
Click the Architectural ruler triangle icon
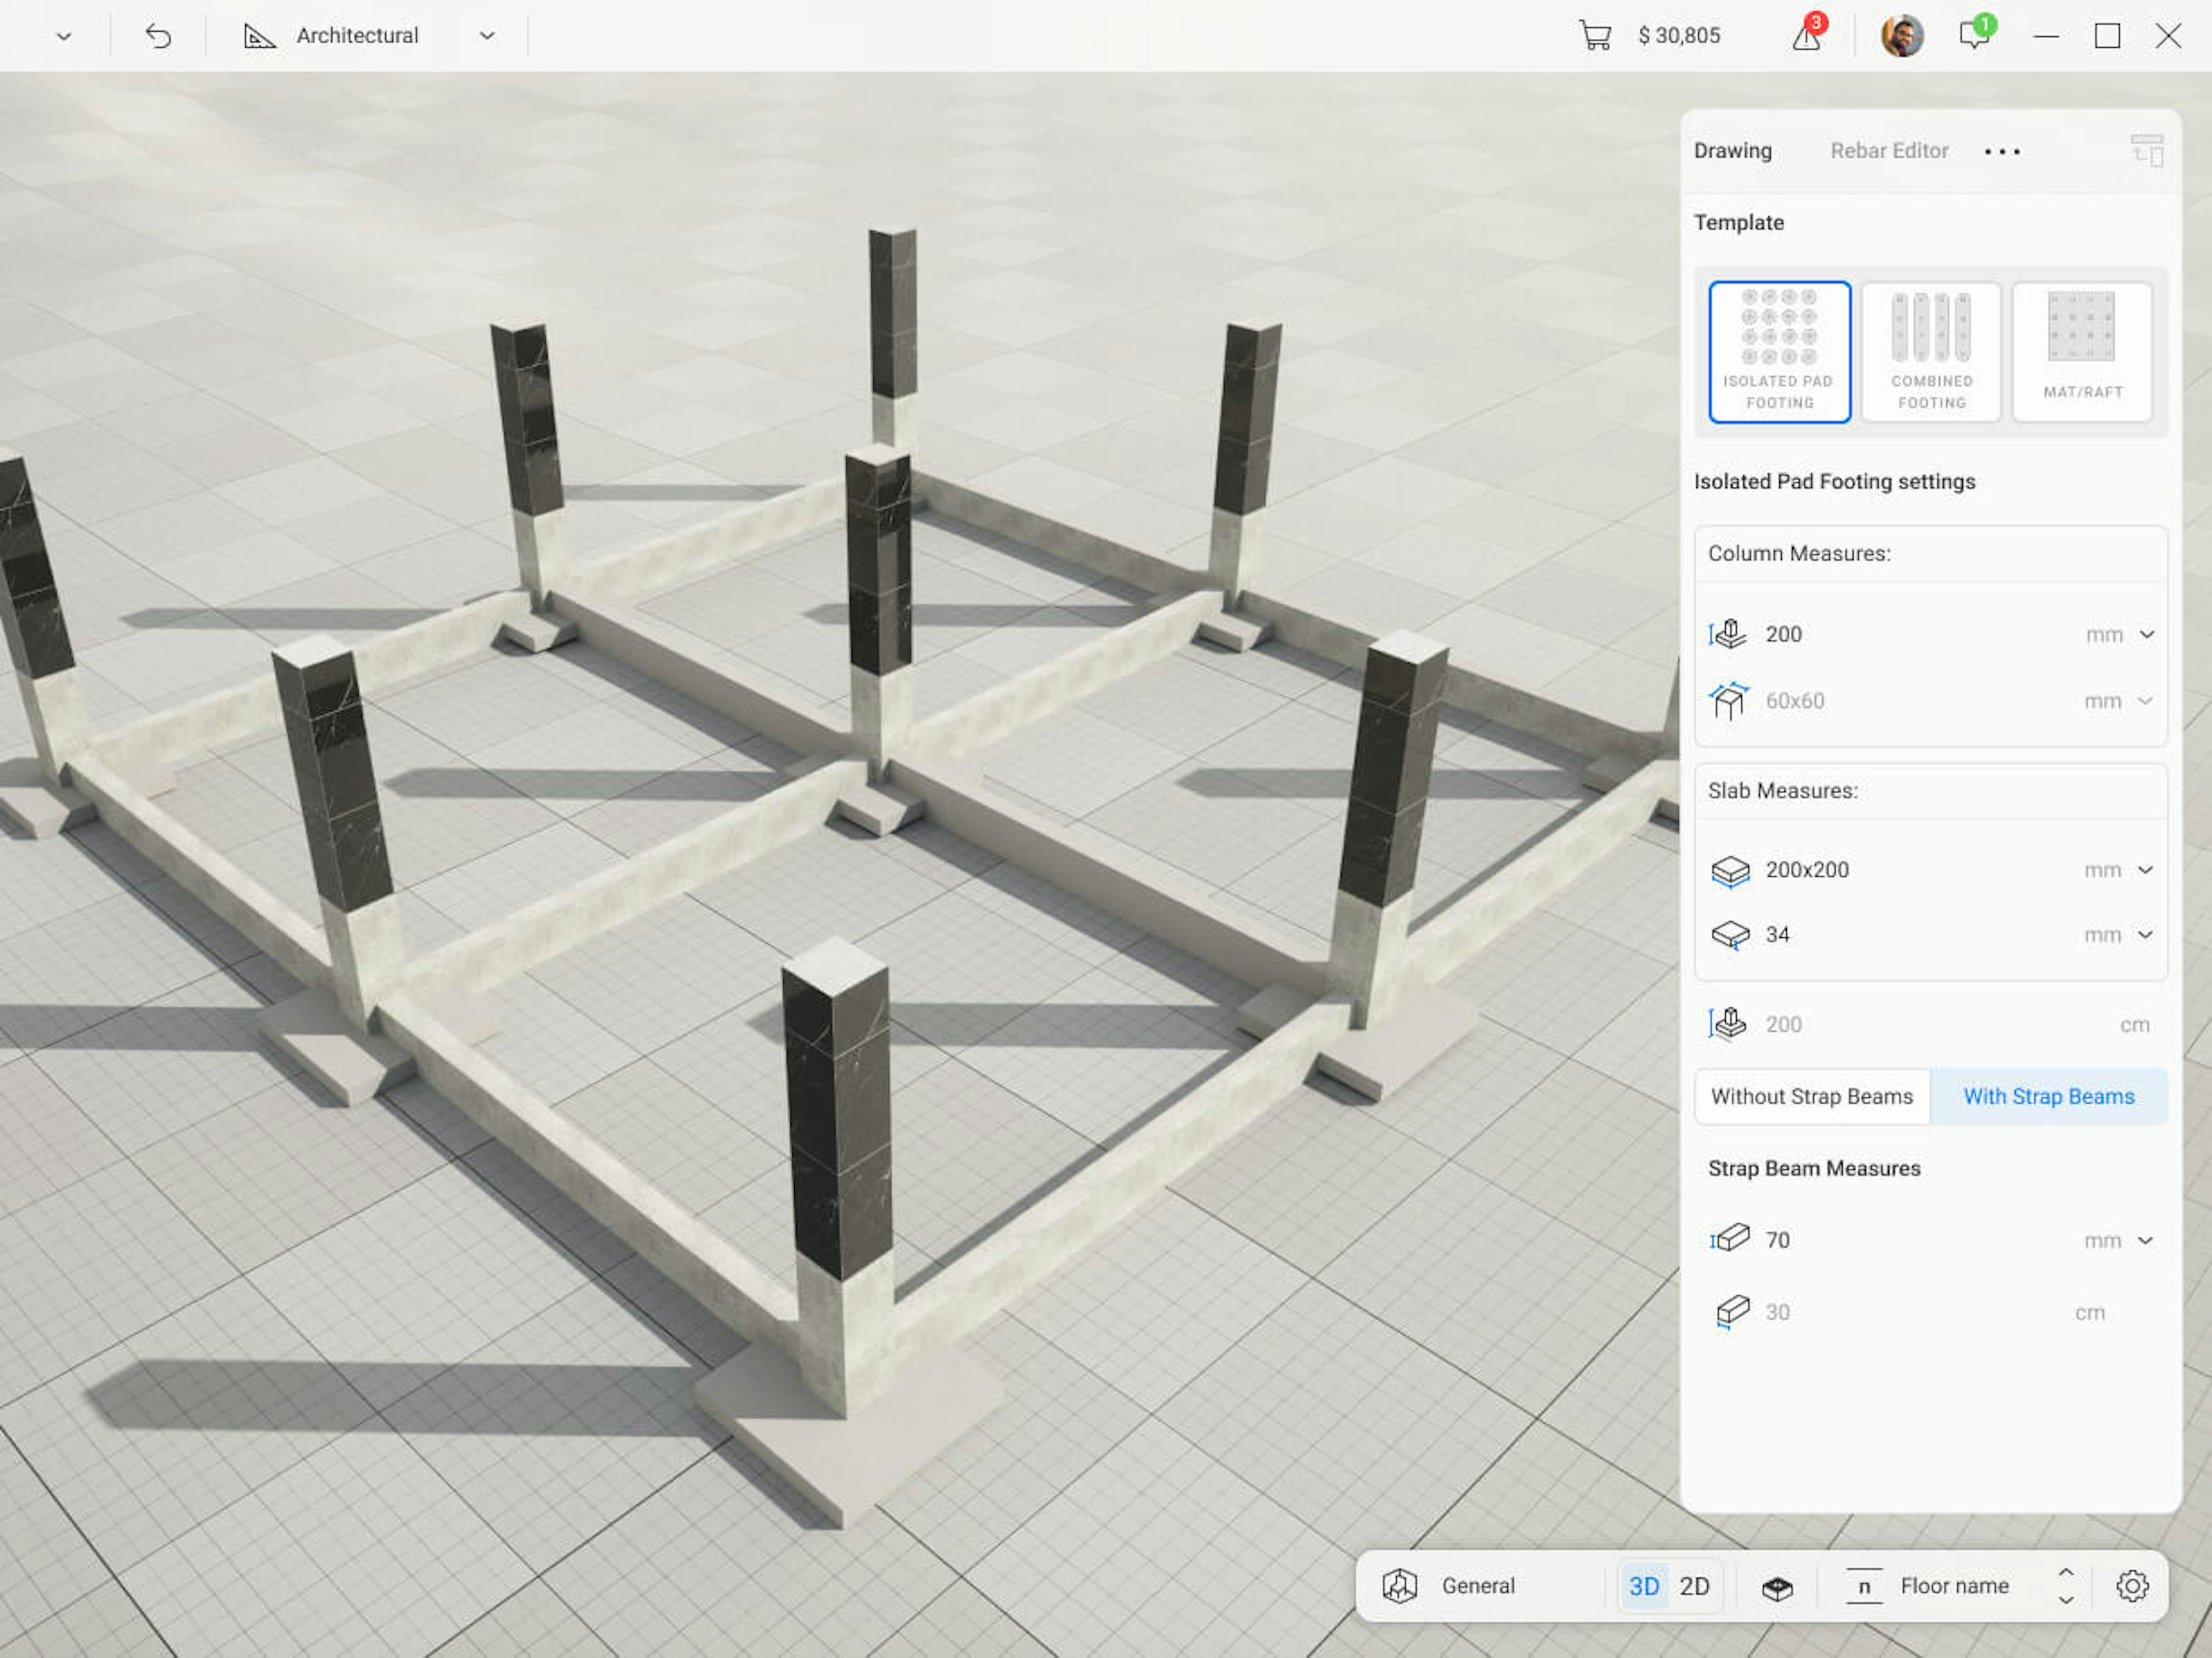click(259, 36)
